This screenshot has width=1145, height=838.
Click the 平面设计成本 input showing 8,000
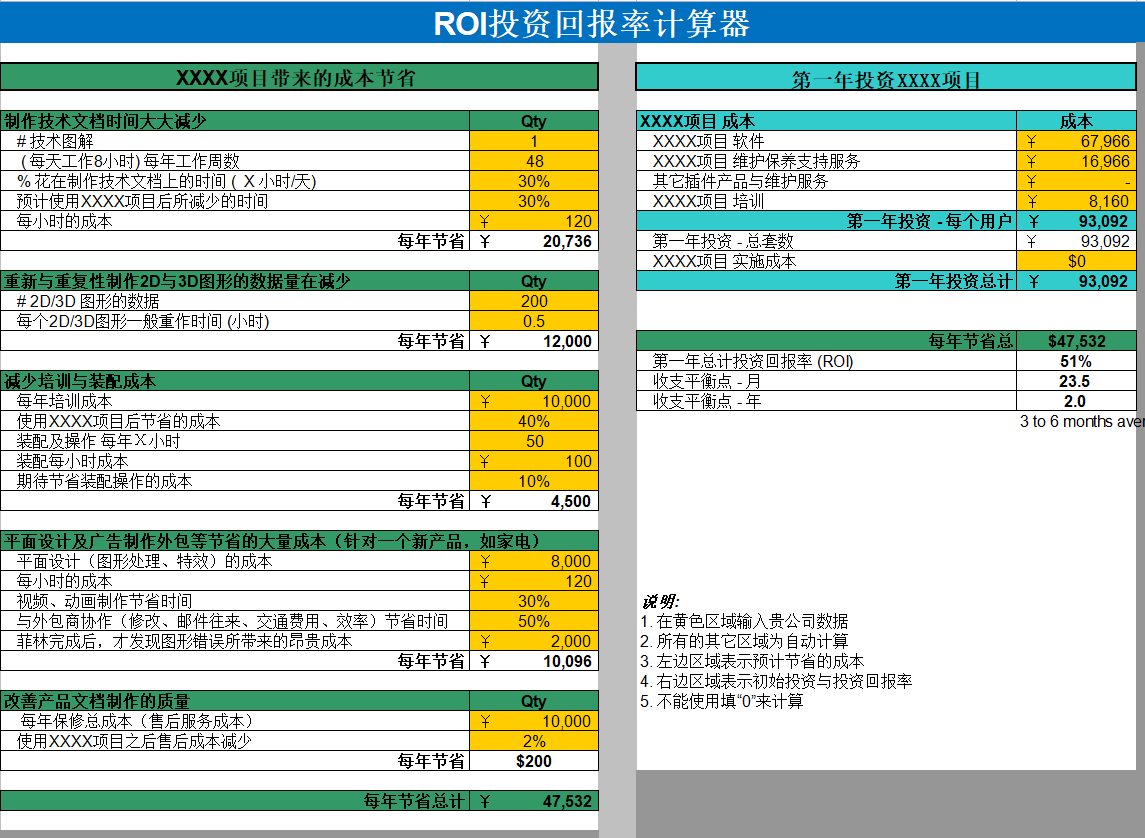[534, 561]
